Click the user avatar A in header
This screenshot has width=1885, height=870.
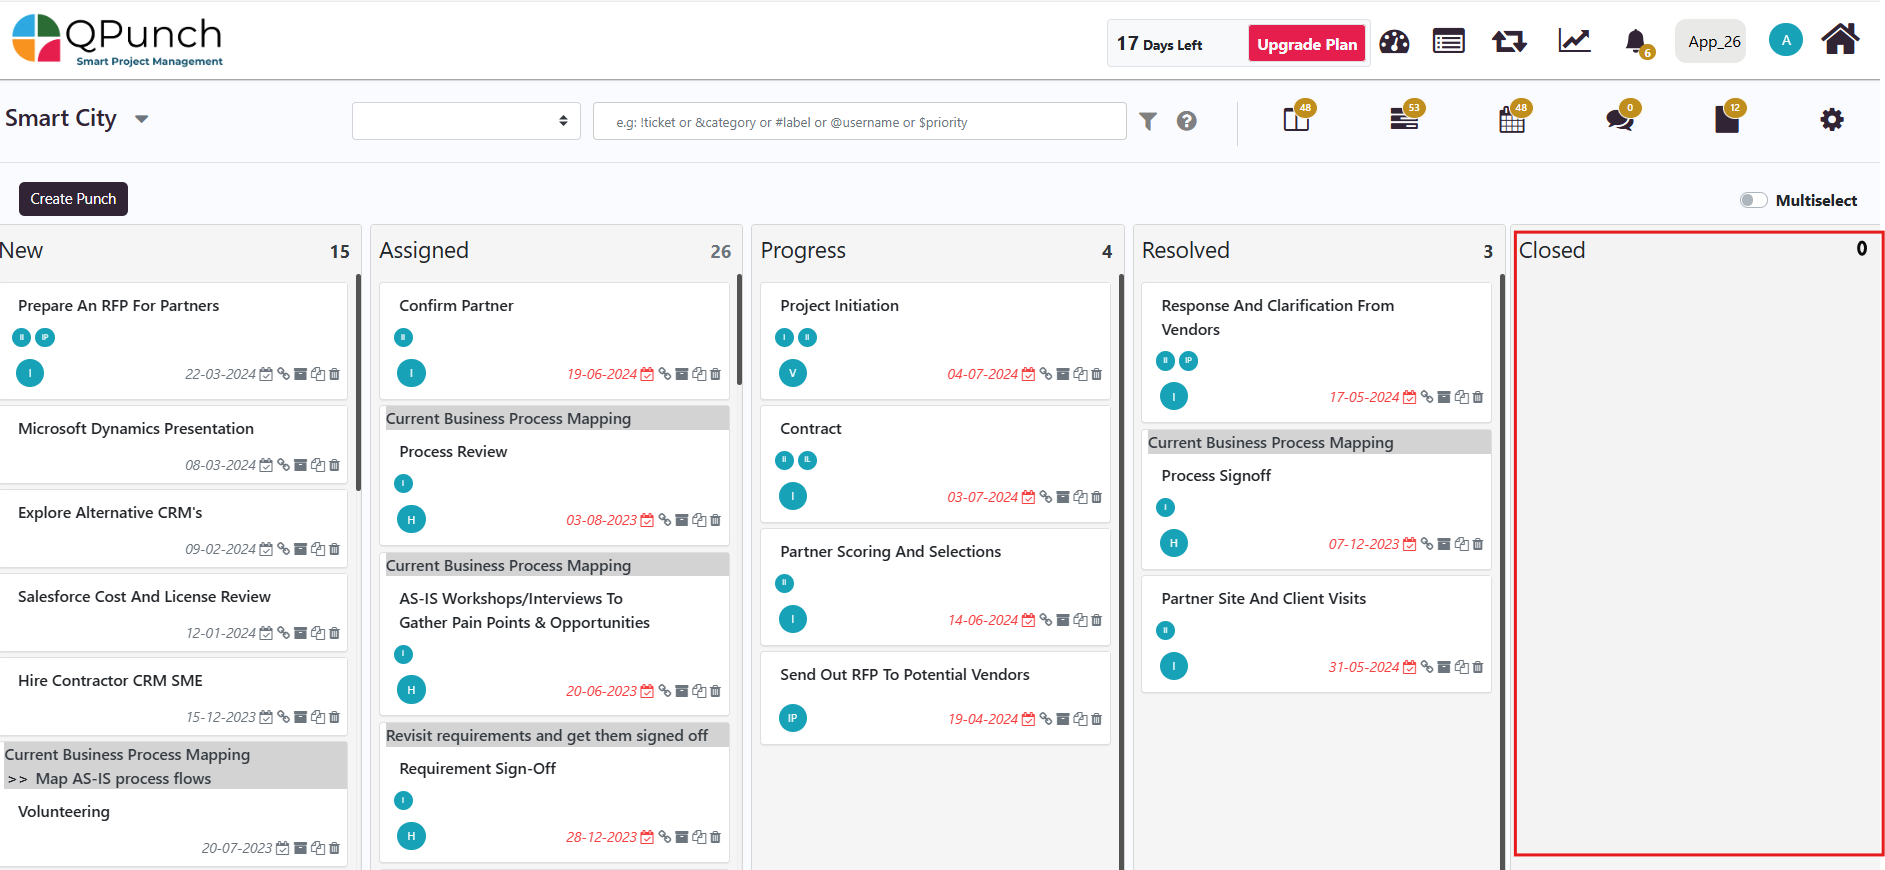pos(1785,41)
